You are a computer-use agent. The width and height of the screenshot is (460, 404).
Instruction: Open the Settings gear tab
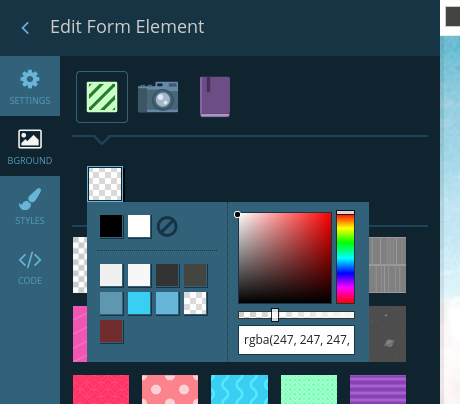(30, 86)
